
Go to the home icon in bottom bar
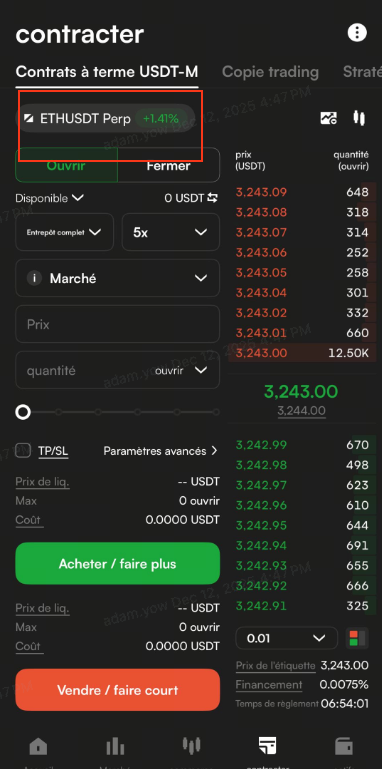(39, 746)
